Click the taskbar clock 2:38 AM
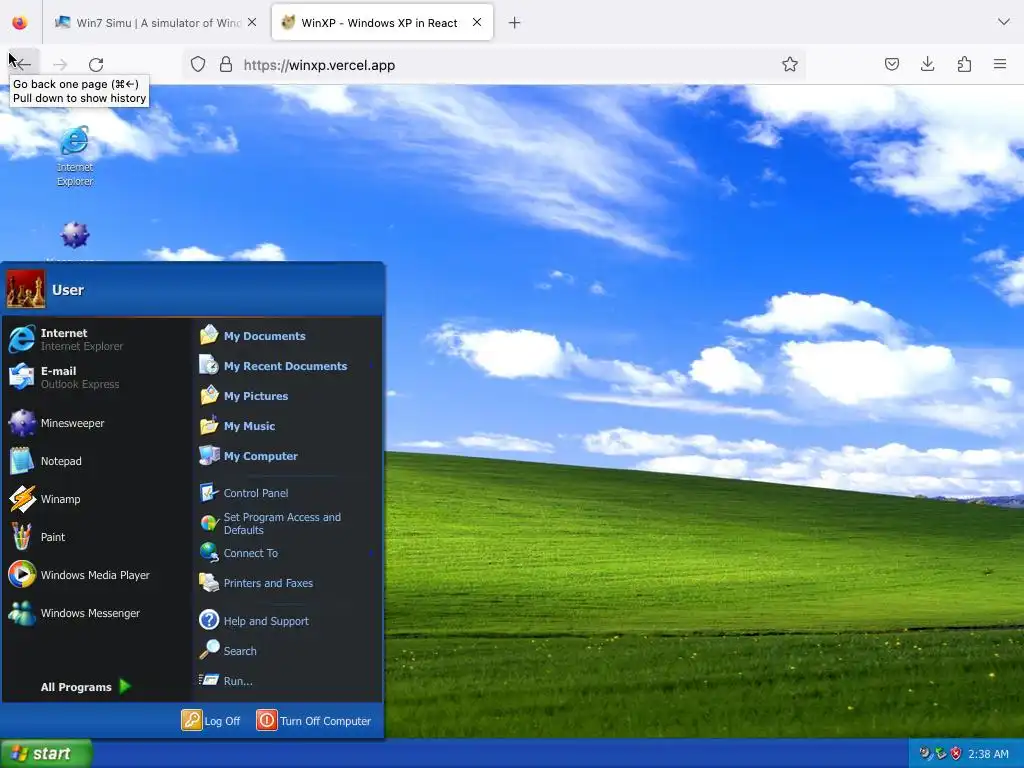Screen dimensions: 1024x768 coord(988,754)
